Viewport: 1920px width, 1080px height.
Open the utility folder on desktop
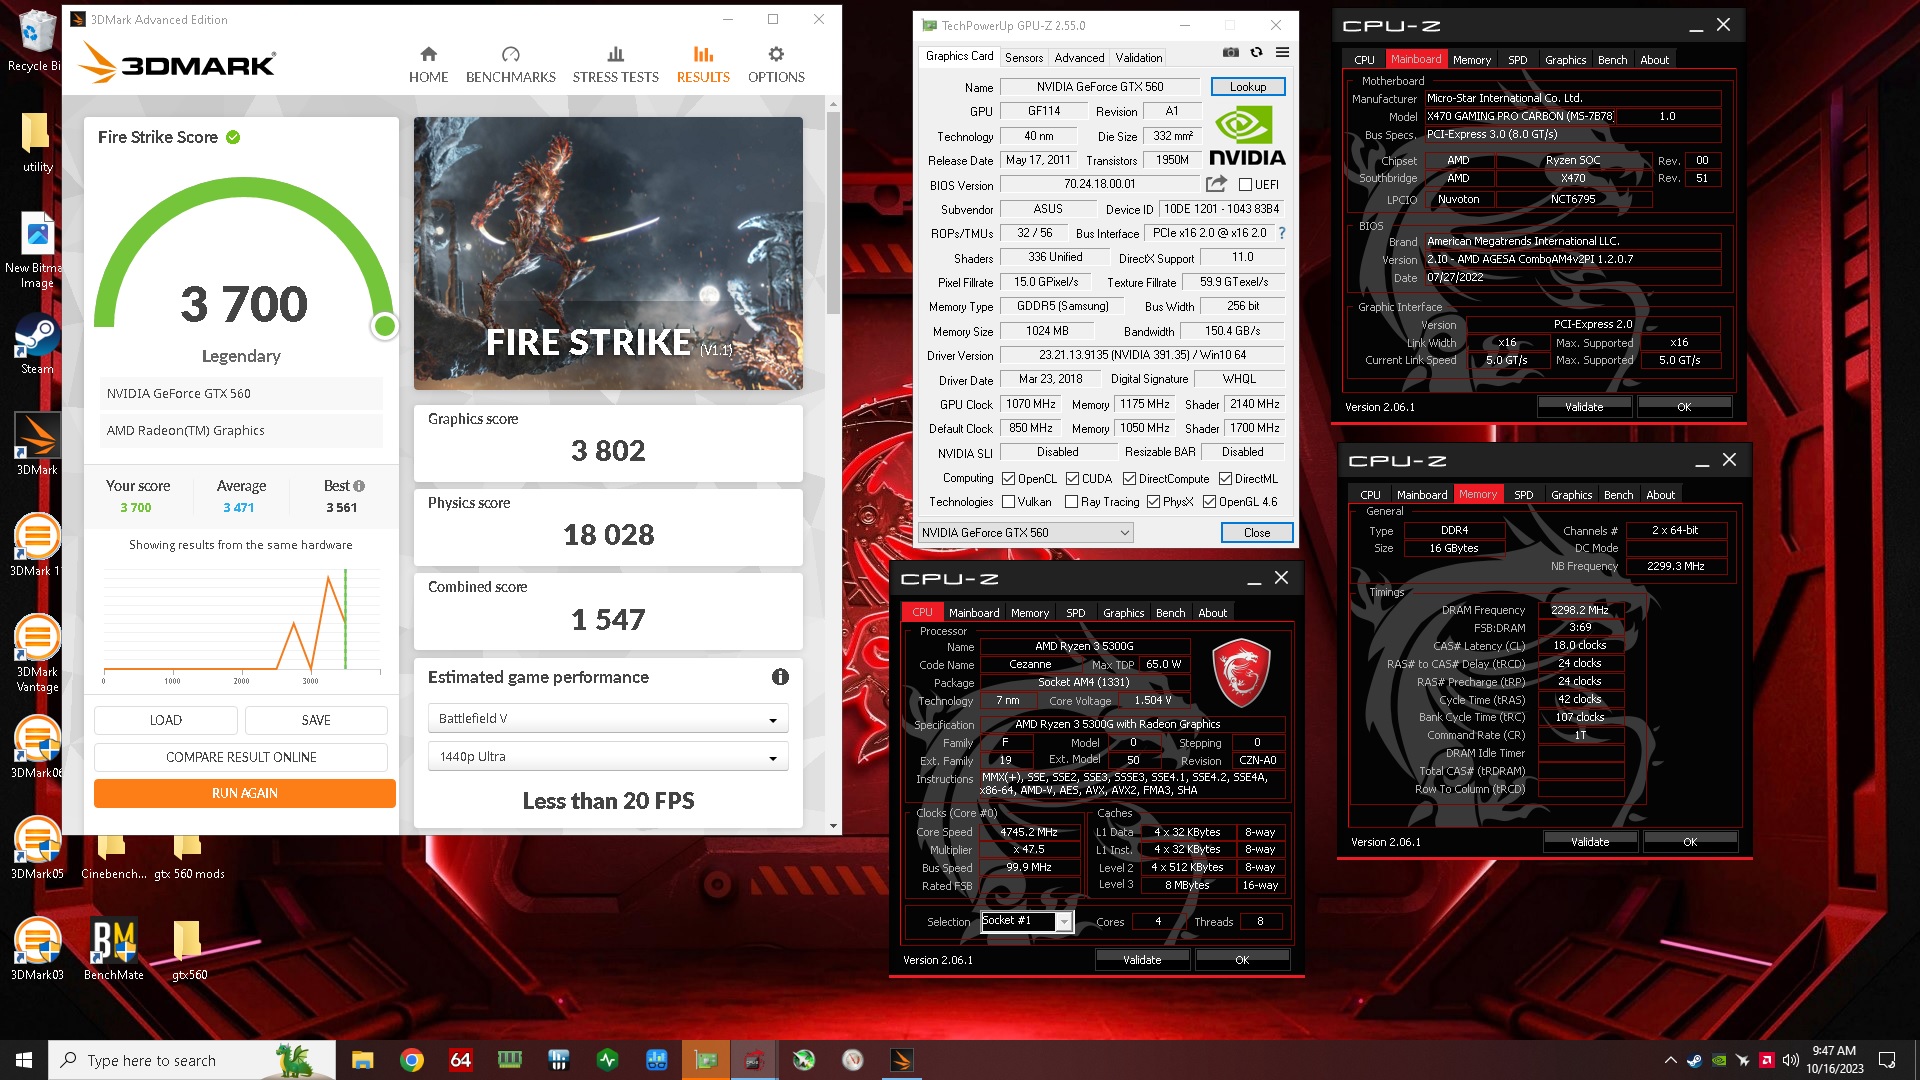tap(37, 142)
